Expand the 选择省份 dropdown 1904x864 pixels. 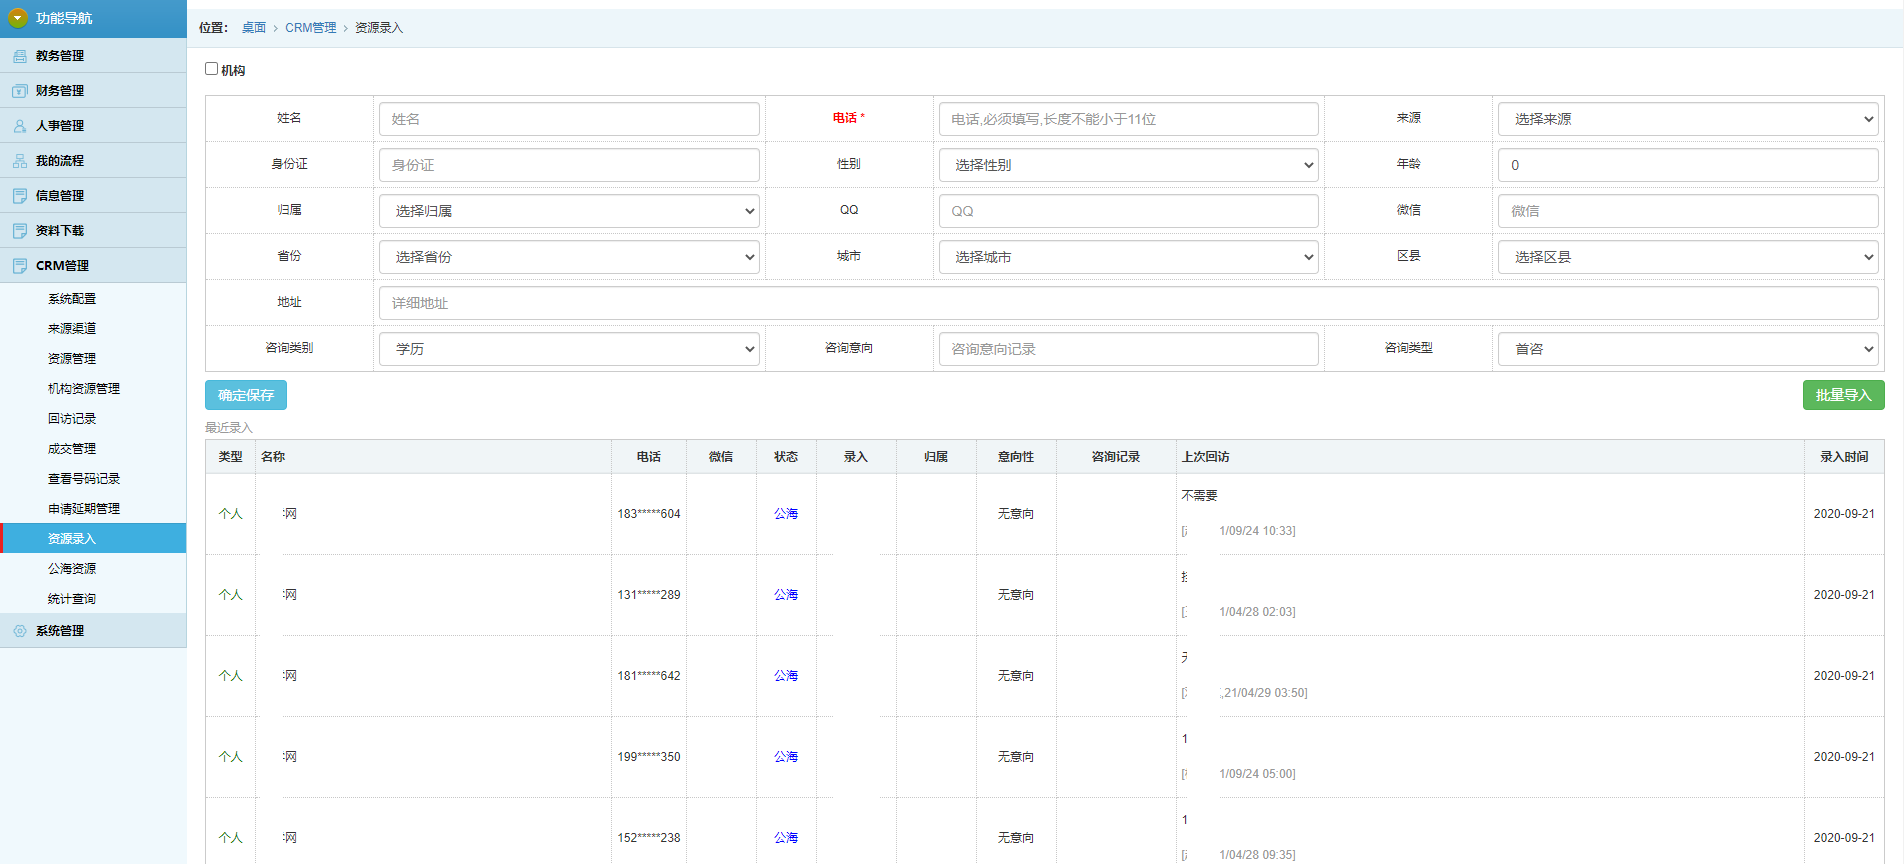[x=568, y=257]
